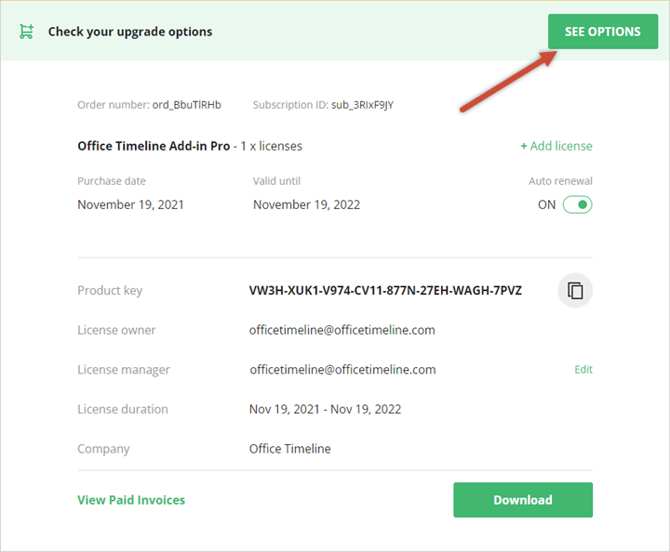
Task: Edit the license manager
Action: pos(583,369)
